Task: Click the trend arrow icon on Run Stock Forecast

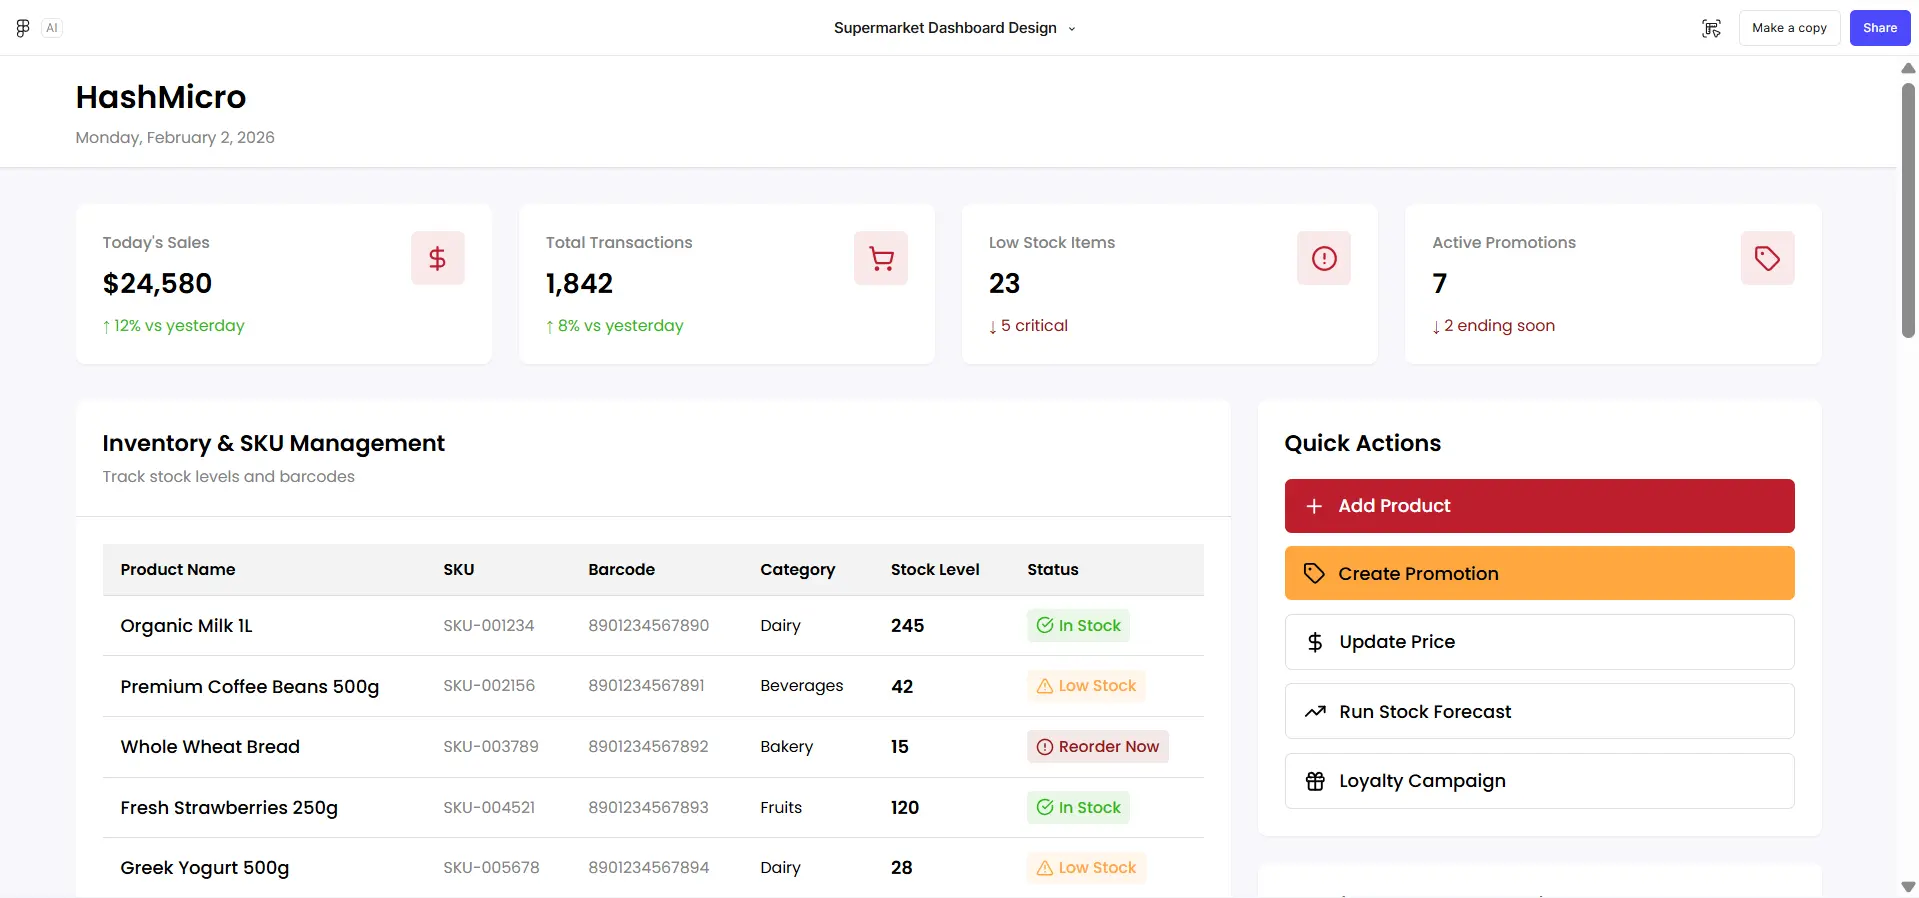Action: click(x=1315, y=712)
